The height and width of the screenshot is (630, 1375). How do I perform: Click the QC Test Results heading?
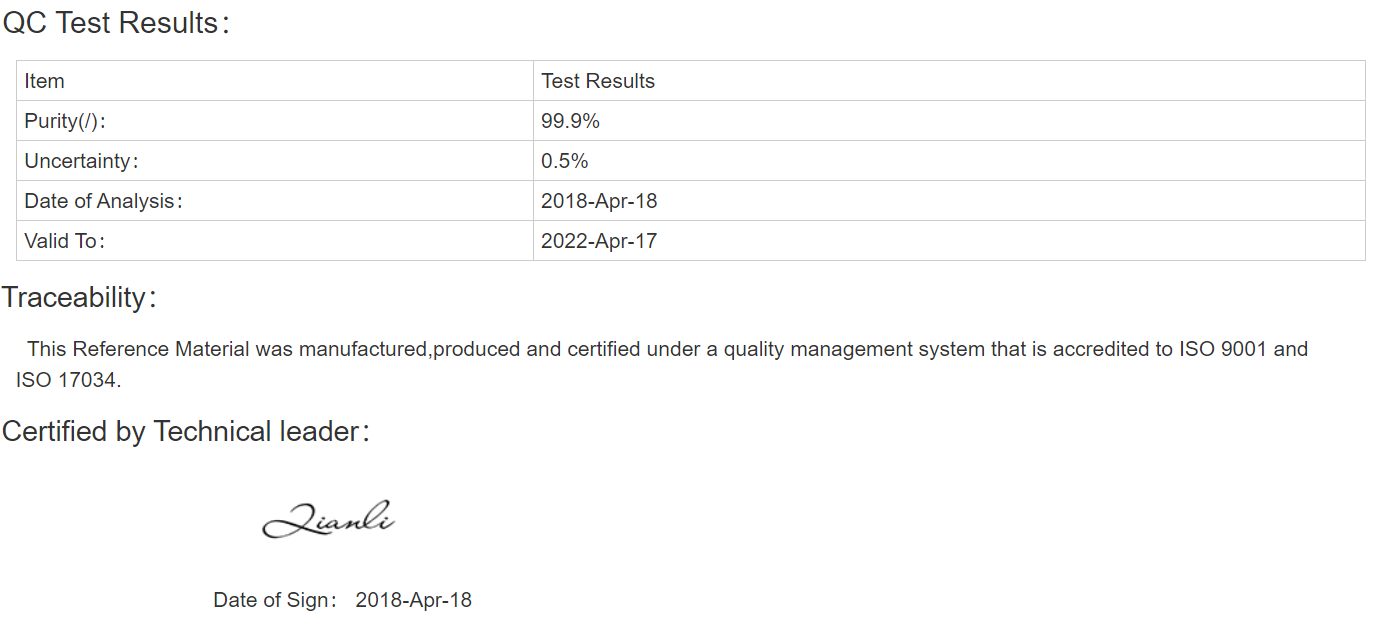click(x=117, y=24)
